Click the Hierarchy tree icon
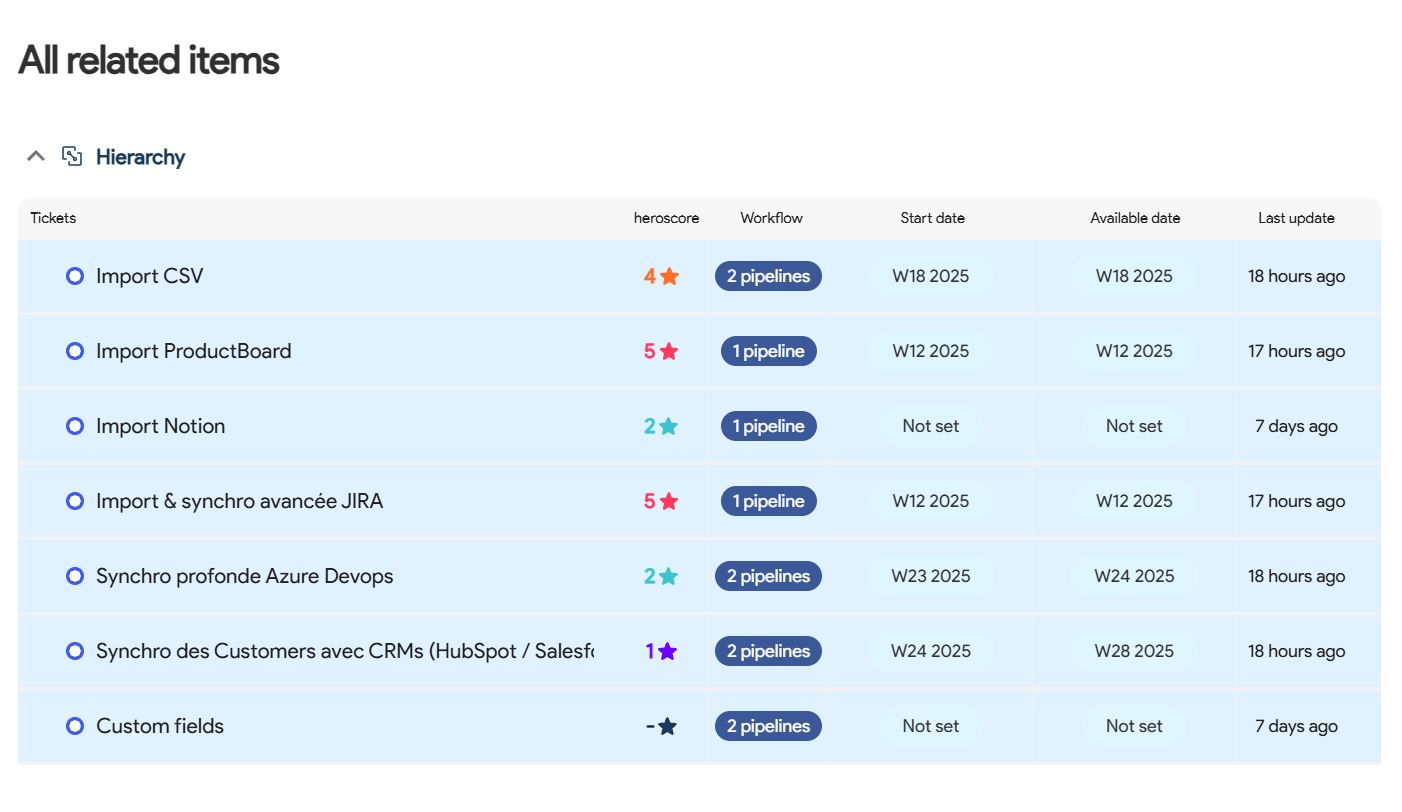This screenshot has height=812, width=1402. (72, 156)
